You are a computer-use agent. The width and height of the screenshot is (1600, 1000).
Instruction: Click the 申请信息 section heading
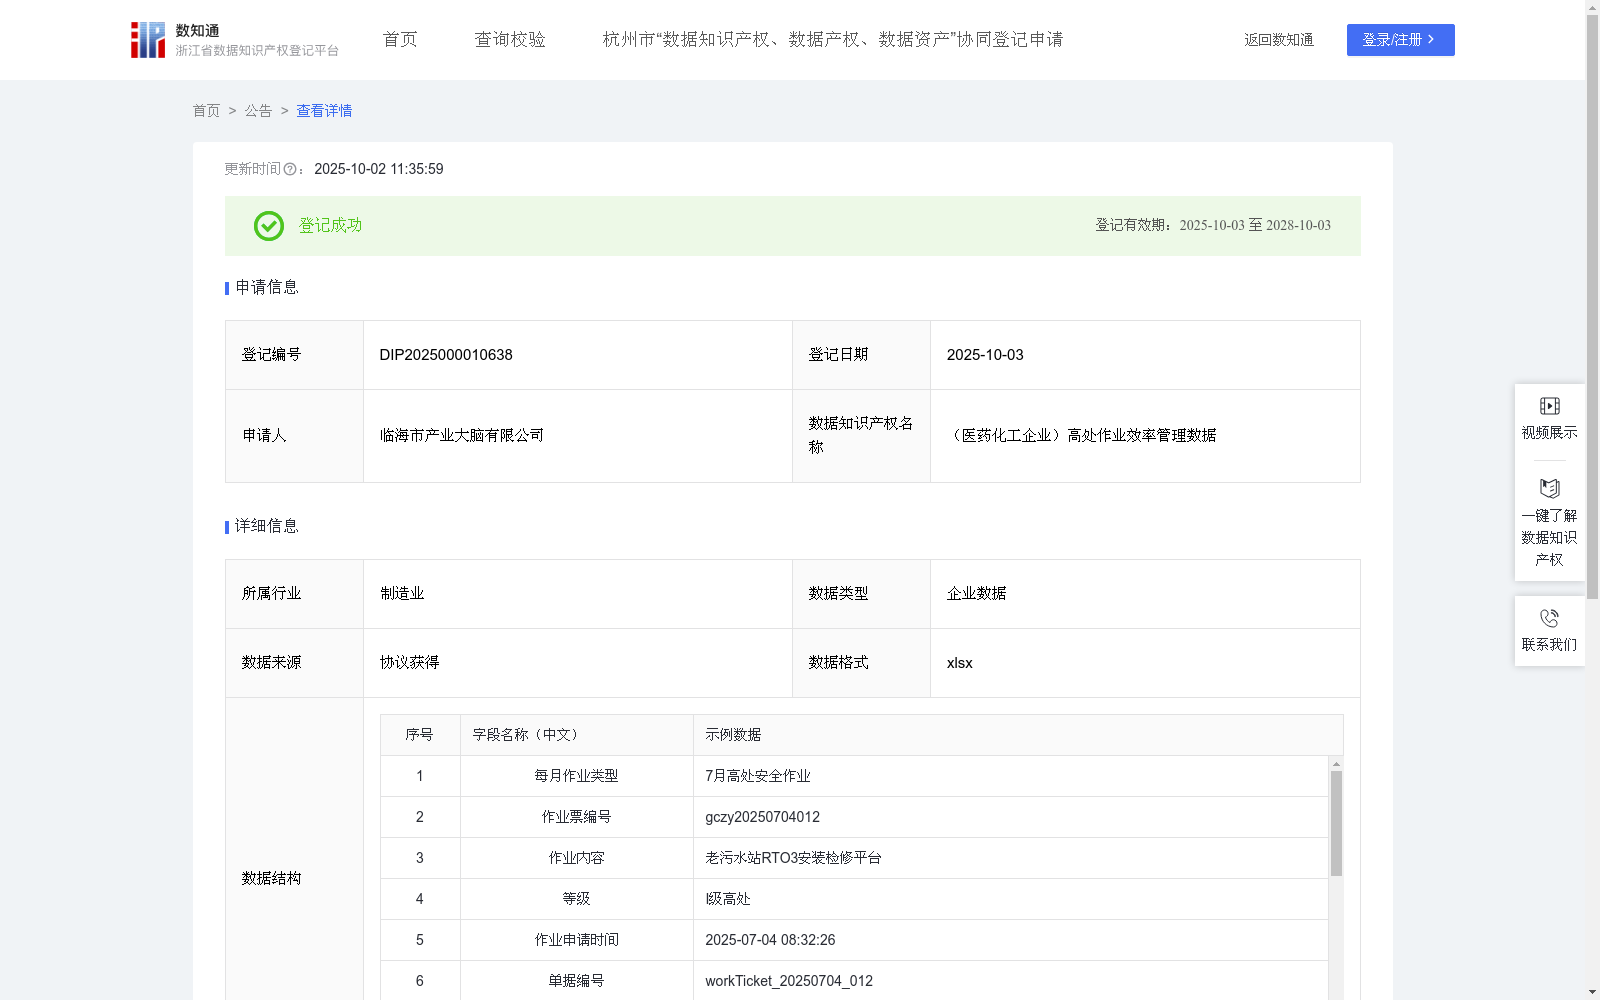[x=267, y=288]
